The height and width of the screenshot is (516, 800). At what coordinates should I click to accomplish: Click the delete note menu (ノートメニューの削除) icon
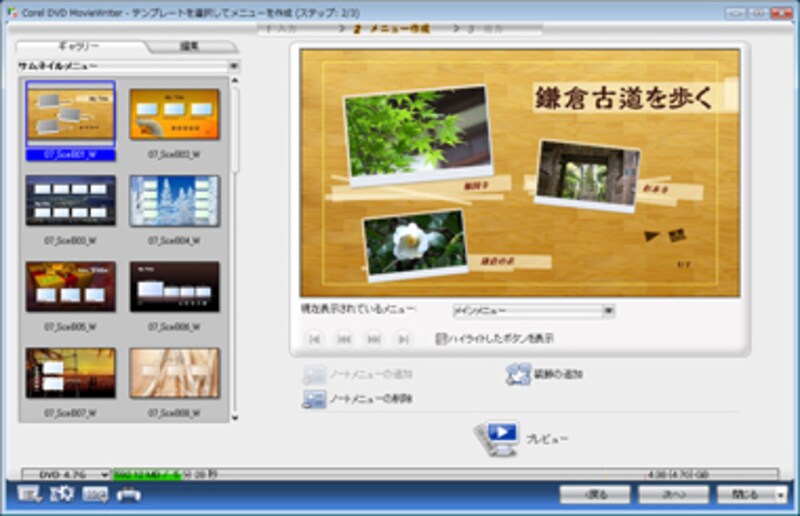[x=314, y=399]
